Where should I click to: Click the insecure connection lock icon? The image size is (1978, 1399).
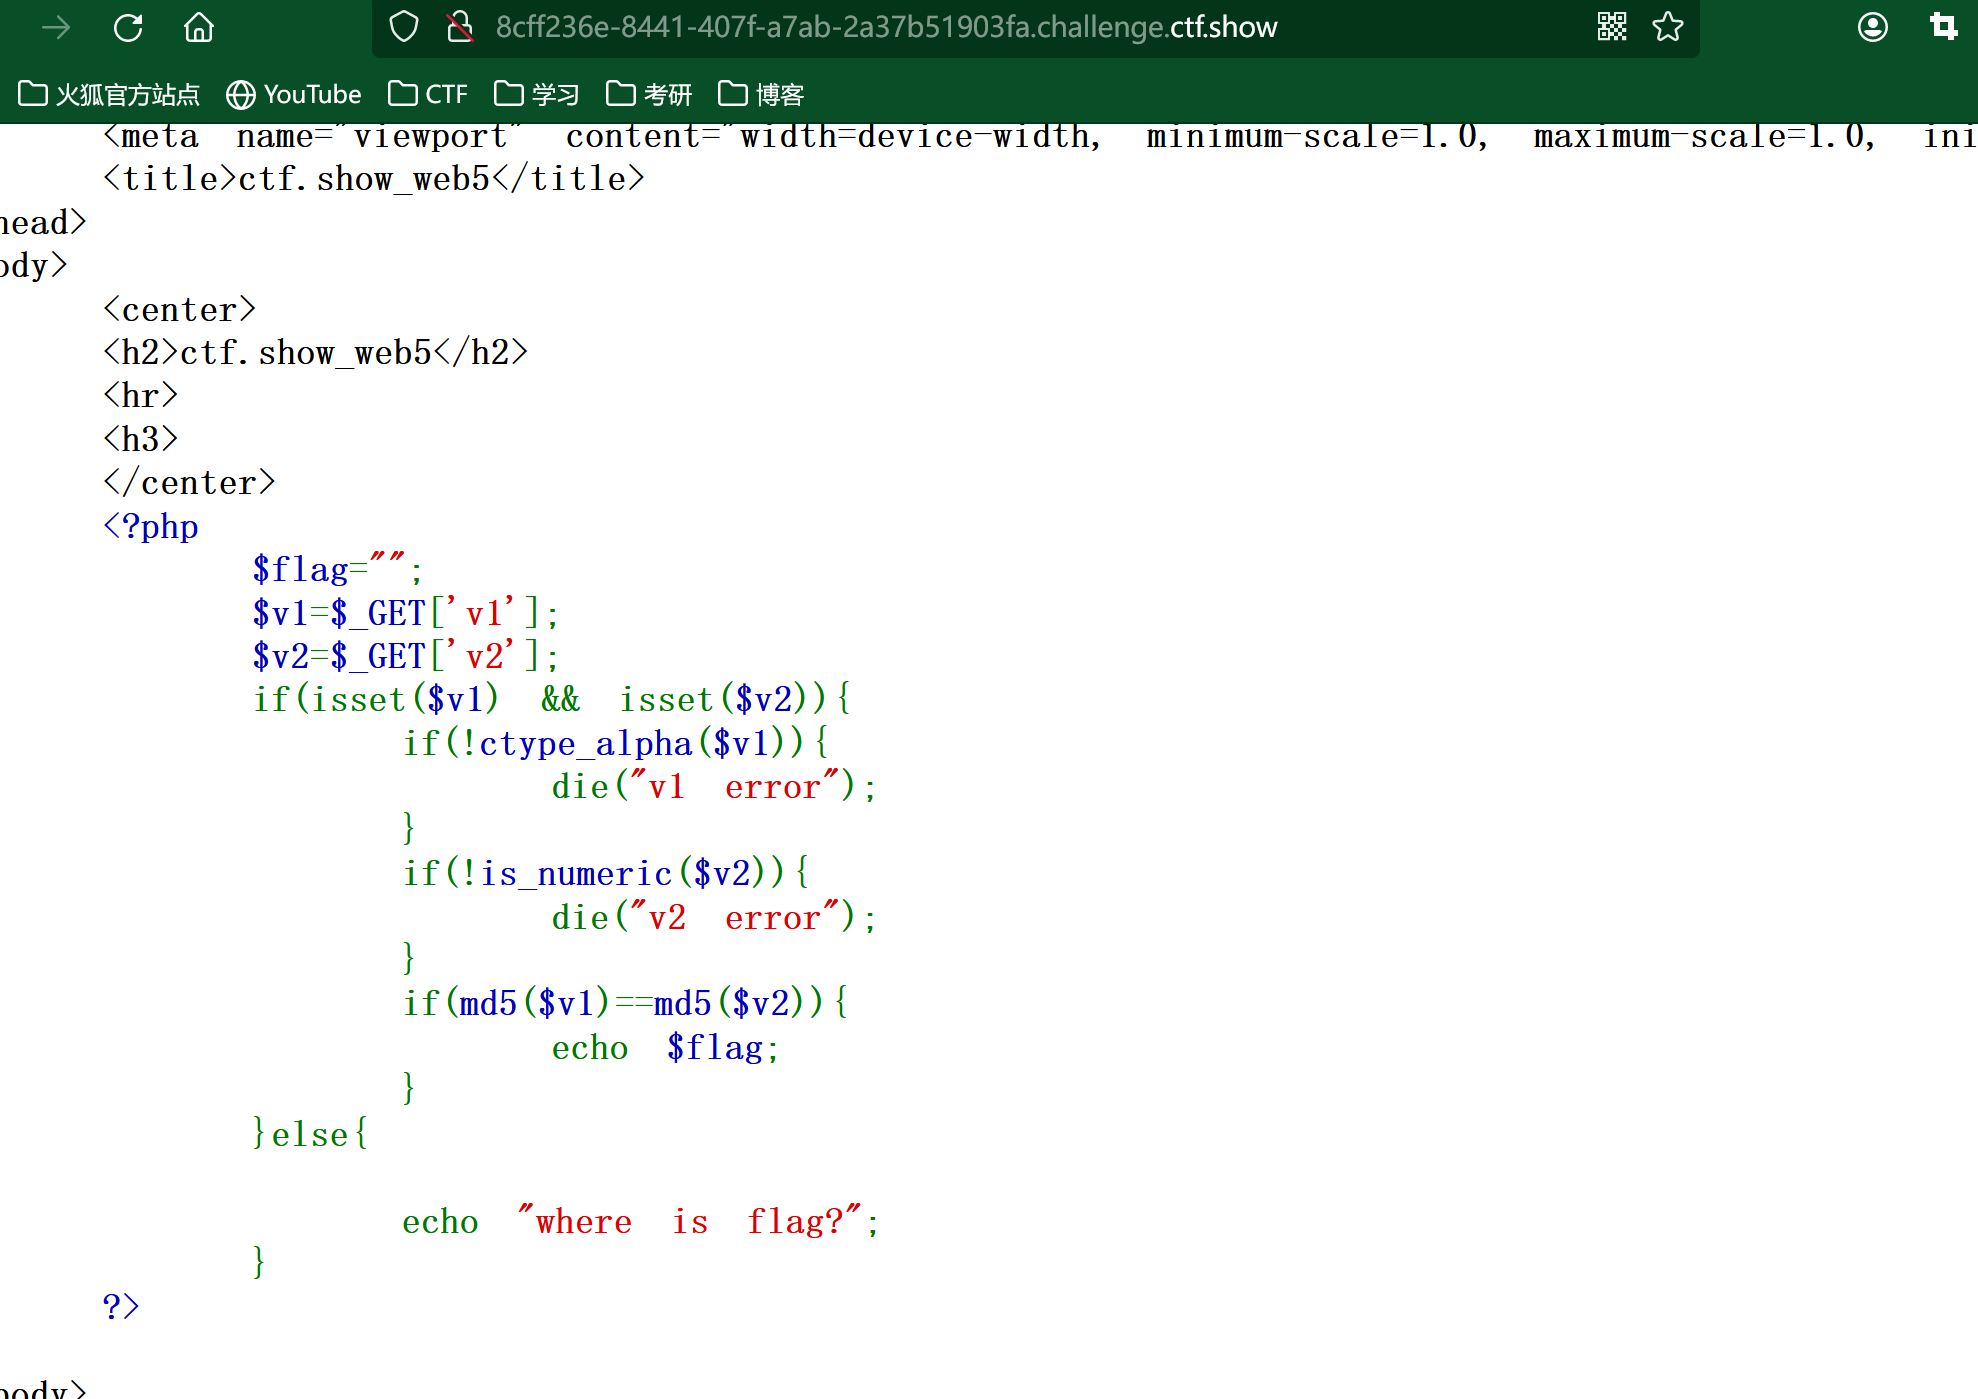[x=459, y=27]
